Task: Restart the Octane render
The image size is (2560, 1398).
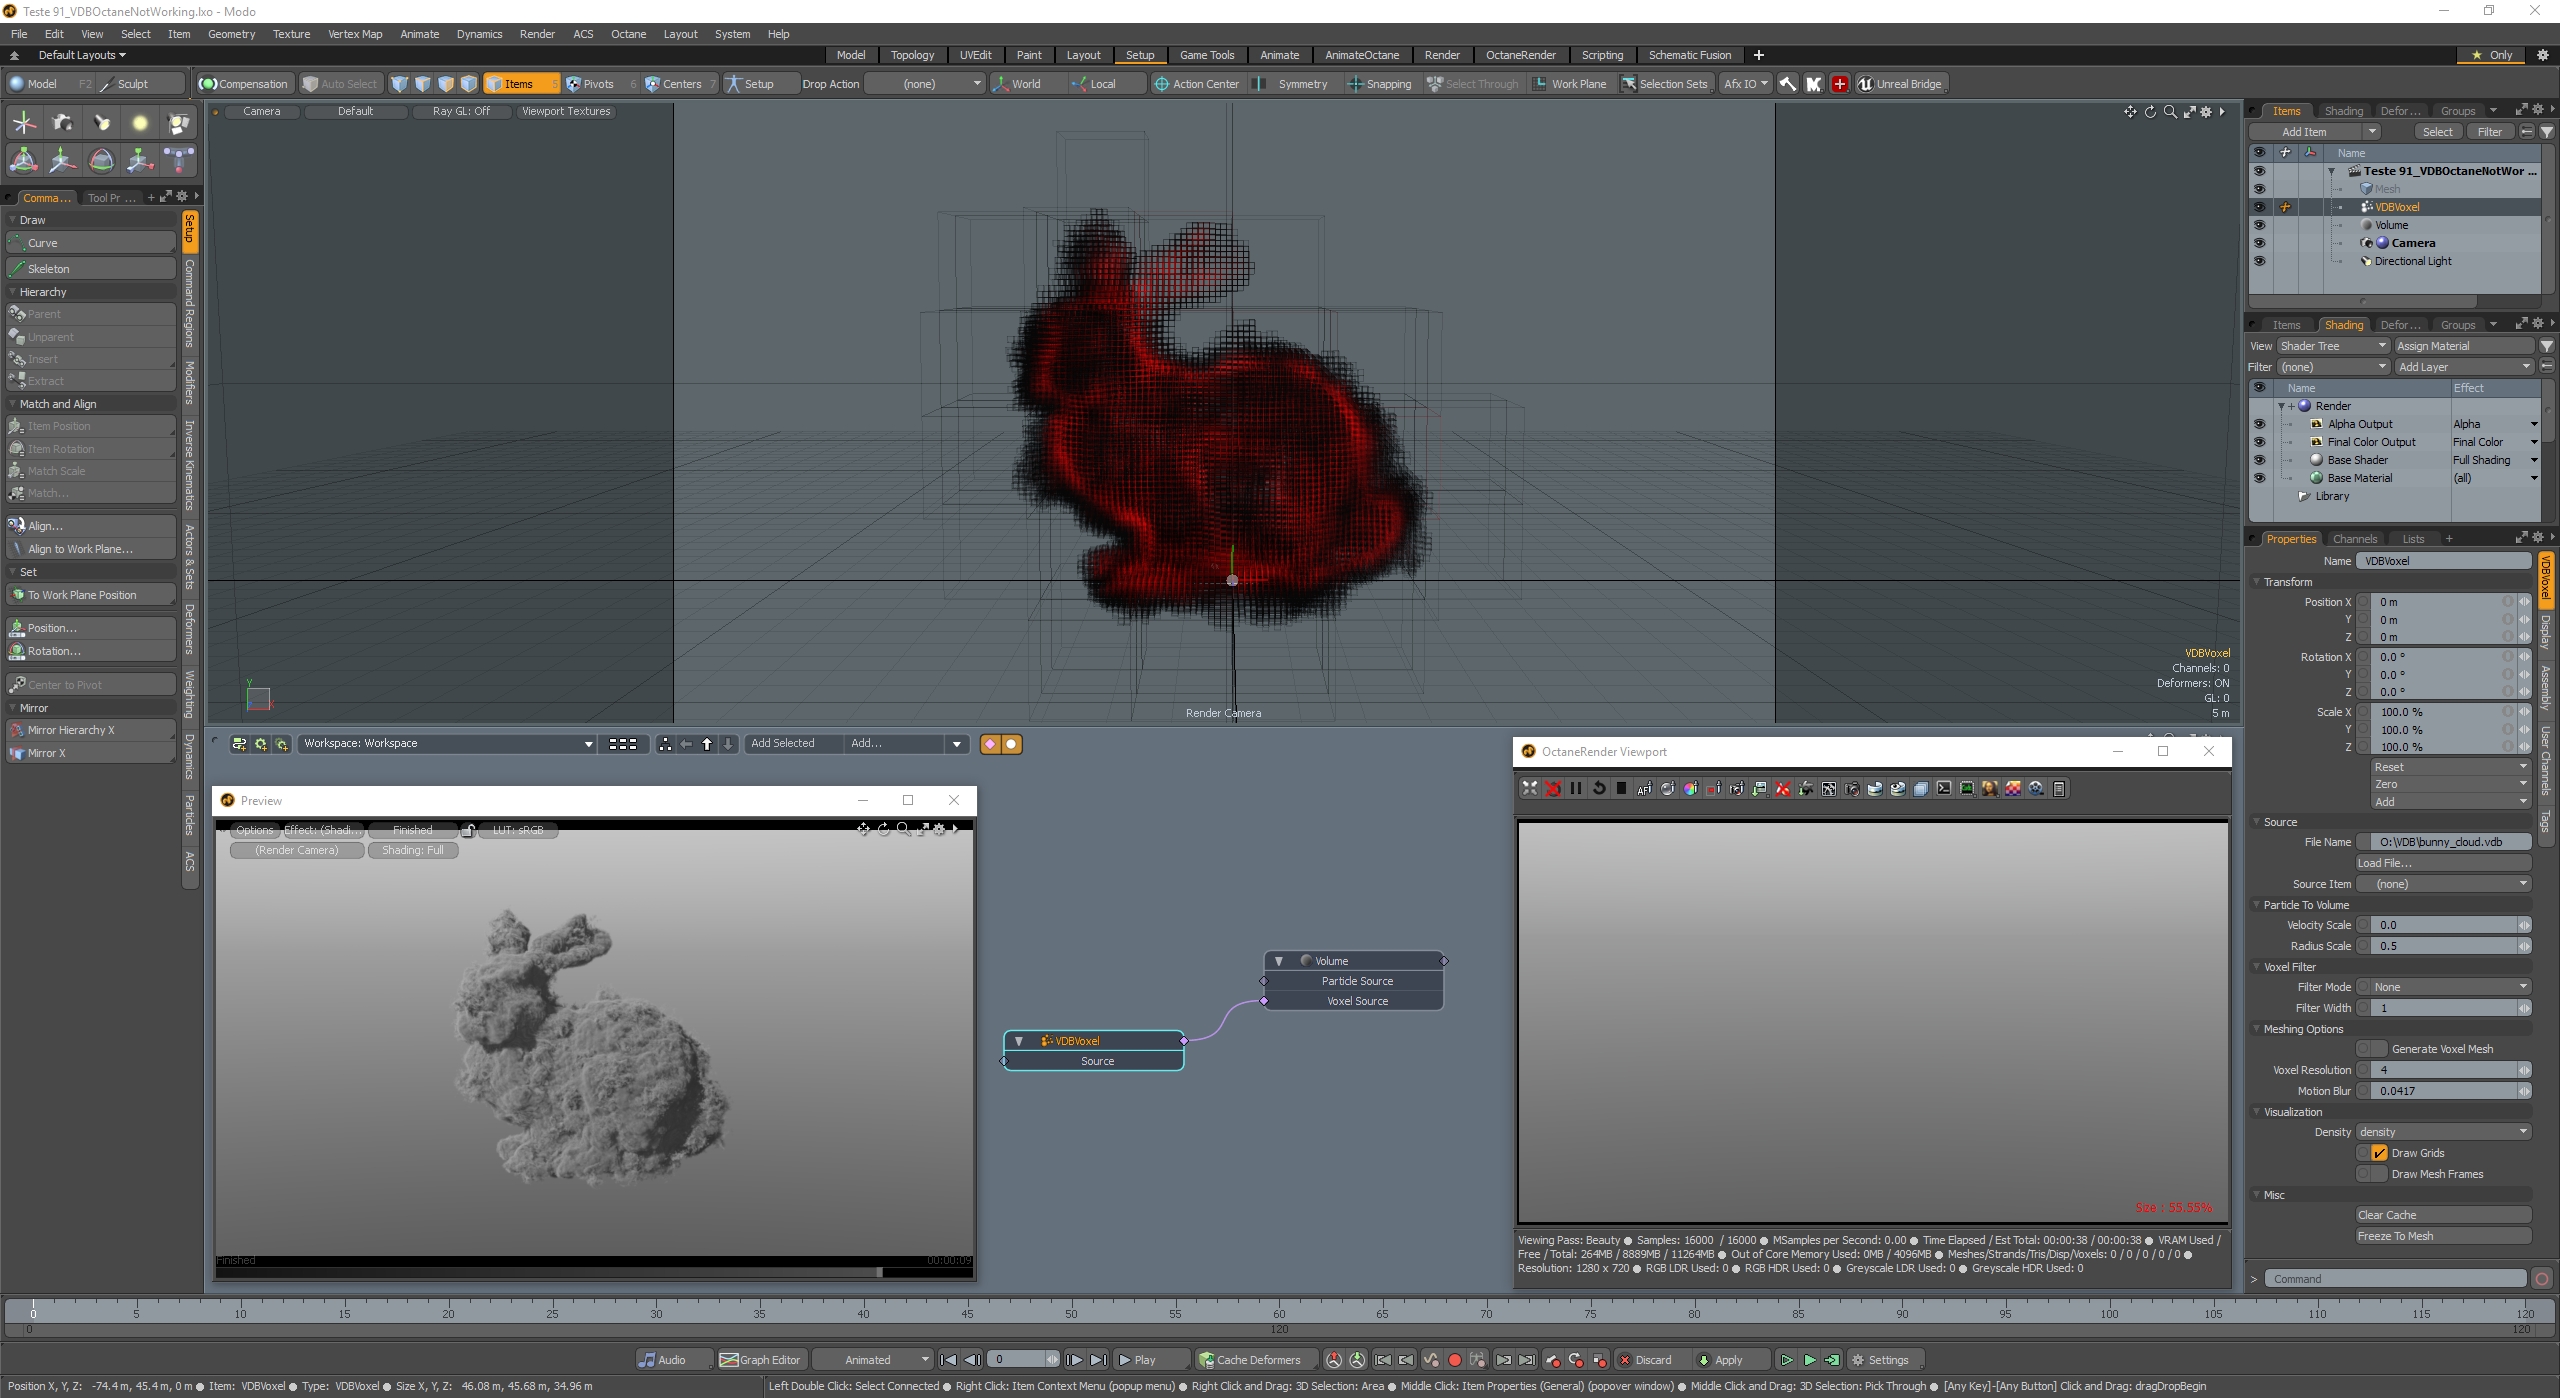Action: tap(1598, 789)
